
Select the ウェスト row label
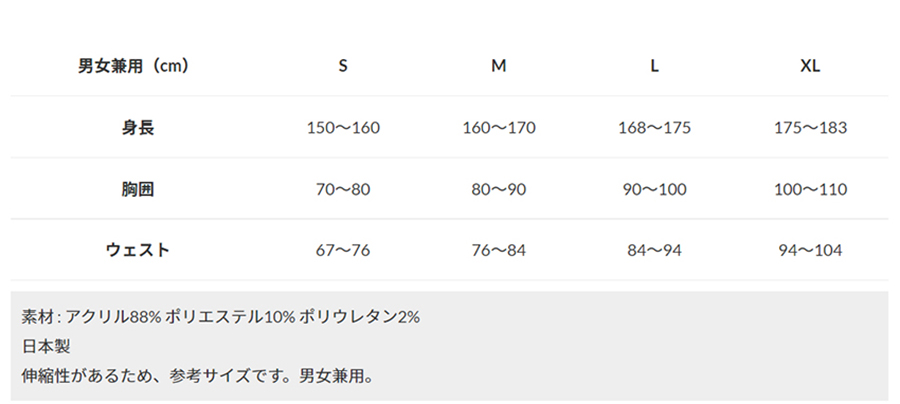click(138, 250)
